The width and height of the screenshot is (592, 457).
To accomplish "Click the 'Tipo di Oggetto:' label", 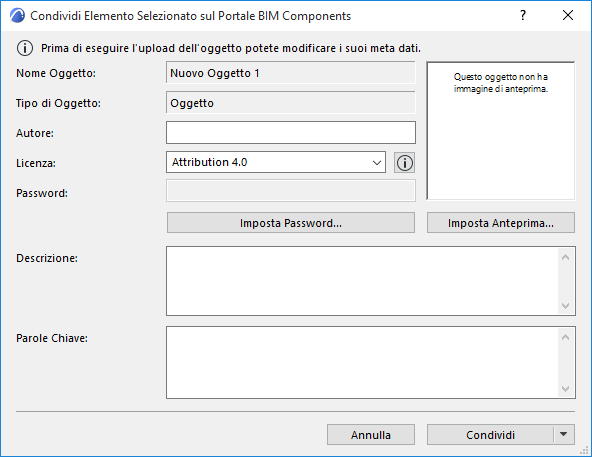I will [58, 103].
